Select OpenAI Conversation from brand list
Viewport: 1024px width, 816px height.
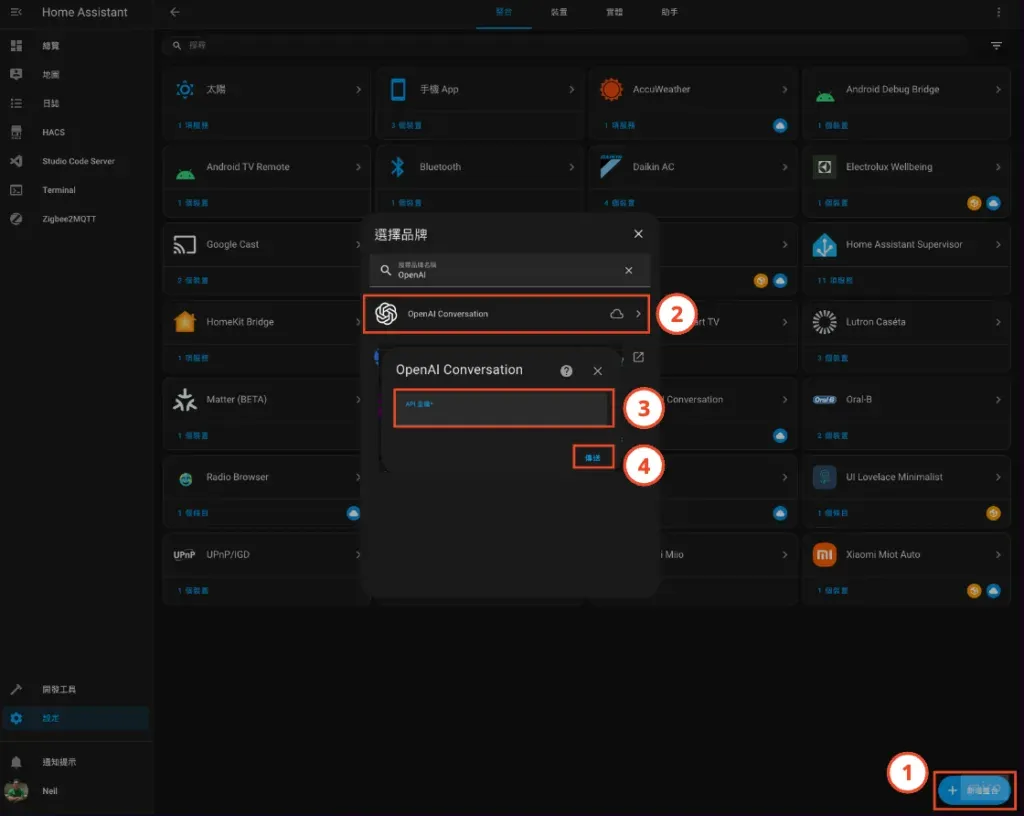tap(506, 314)
